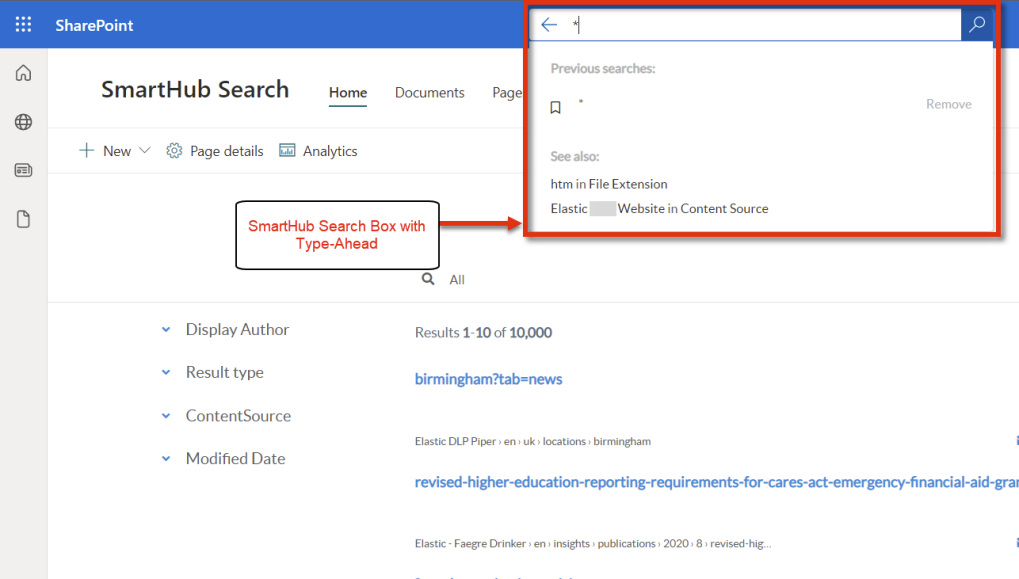
Task: Click the Home icon in left rail
Action: (23, 73)
